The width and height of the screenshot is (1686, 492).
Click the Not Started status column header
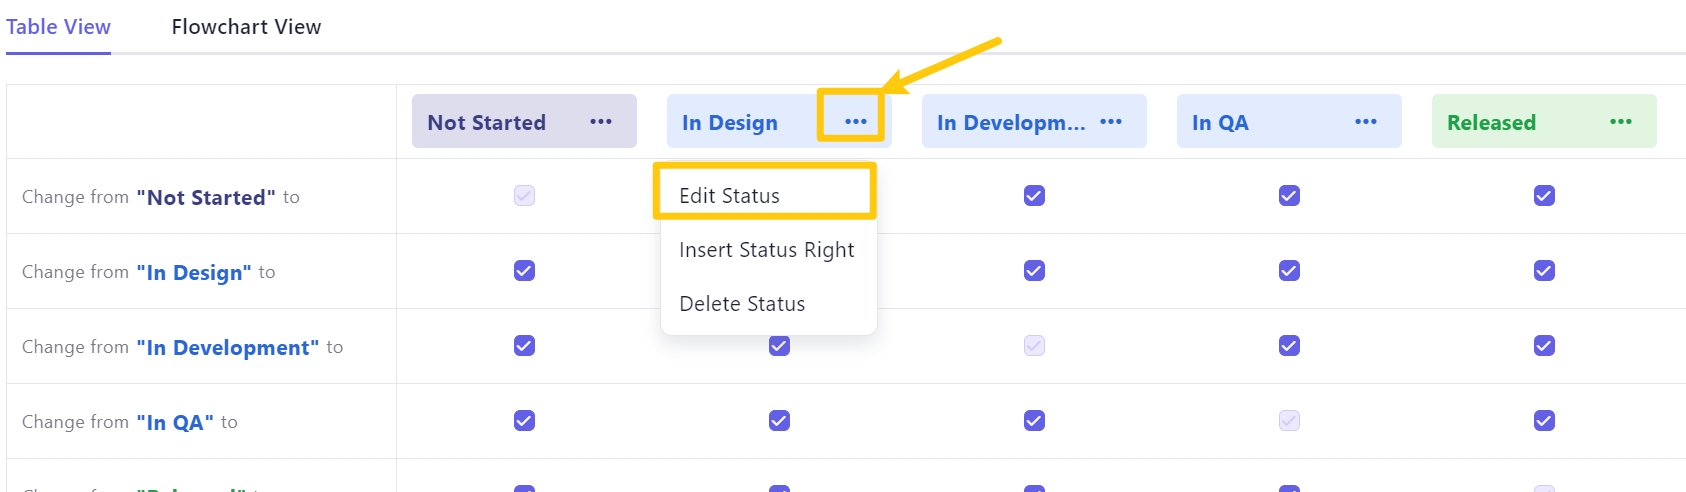point(487,122)
